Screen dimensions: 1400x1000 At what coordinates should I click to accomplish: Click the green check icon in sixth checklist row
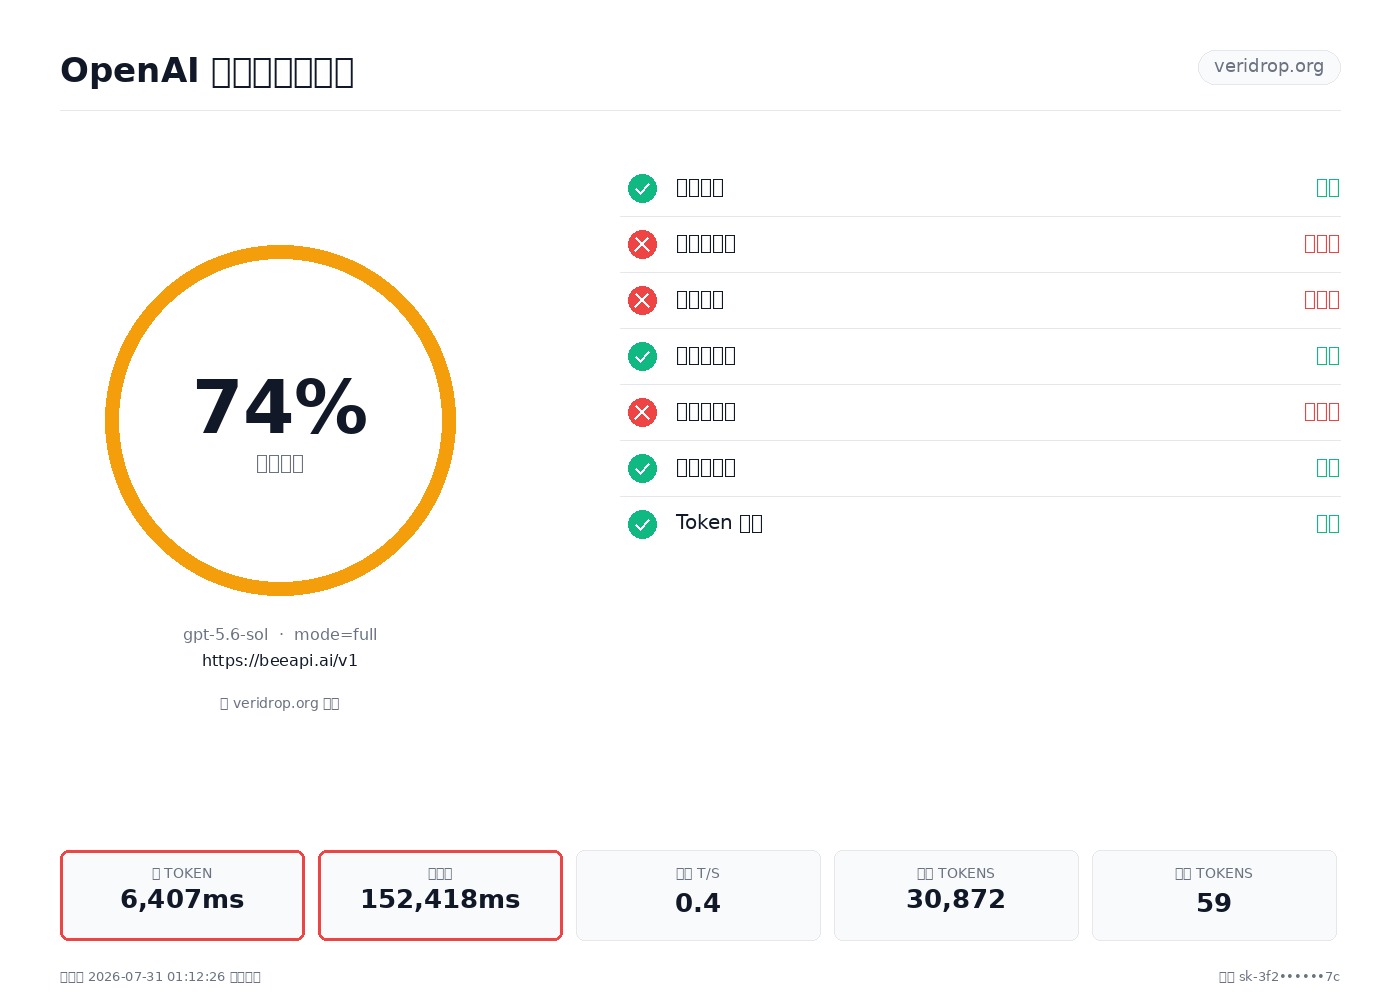(x=642, y=468)
